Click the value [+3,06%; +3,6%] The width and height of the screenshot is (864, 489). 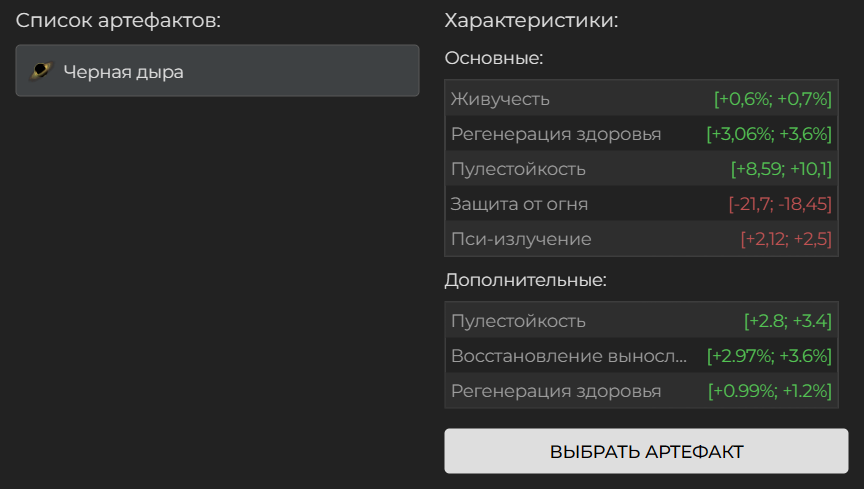[x=769, y=134]
